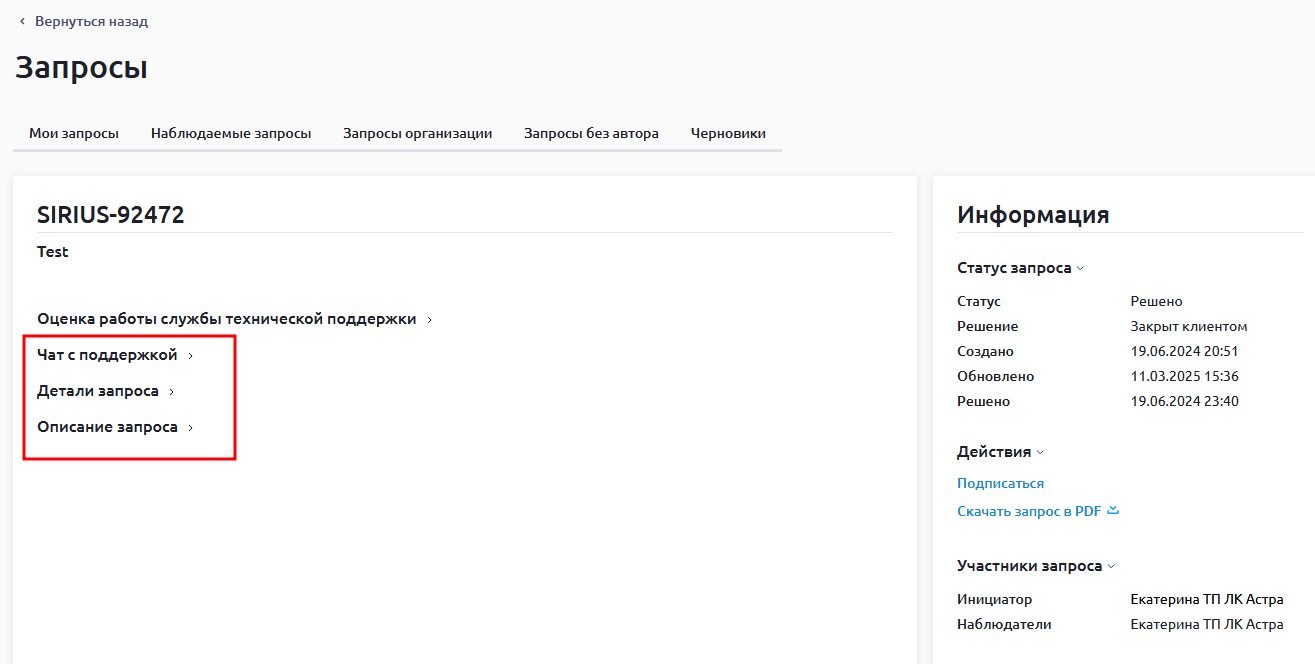
Task: Open the Черновики tab
Action: point(728,133)
